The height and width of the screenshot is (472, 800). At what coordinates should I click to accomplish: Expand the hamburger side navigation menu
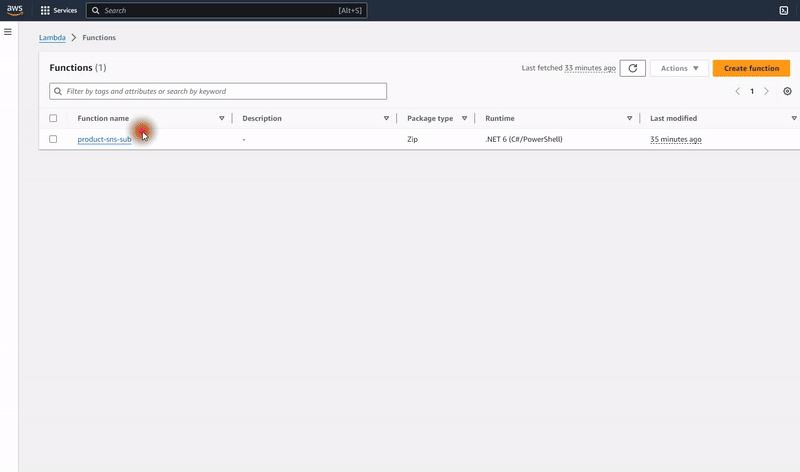[8, 32]
